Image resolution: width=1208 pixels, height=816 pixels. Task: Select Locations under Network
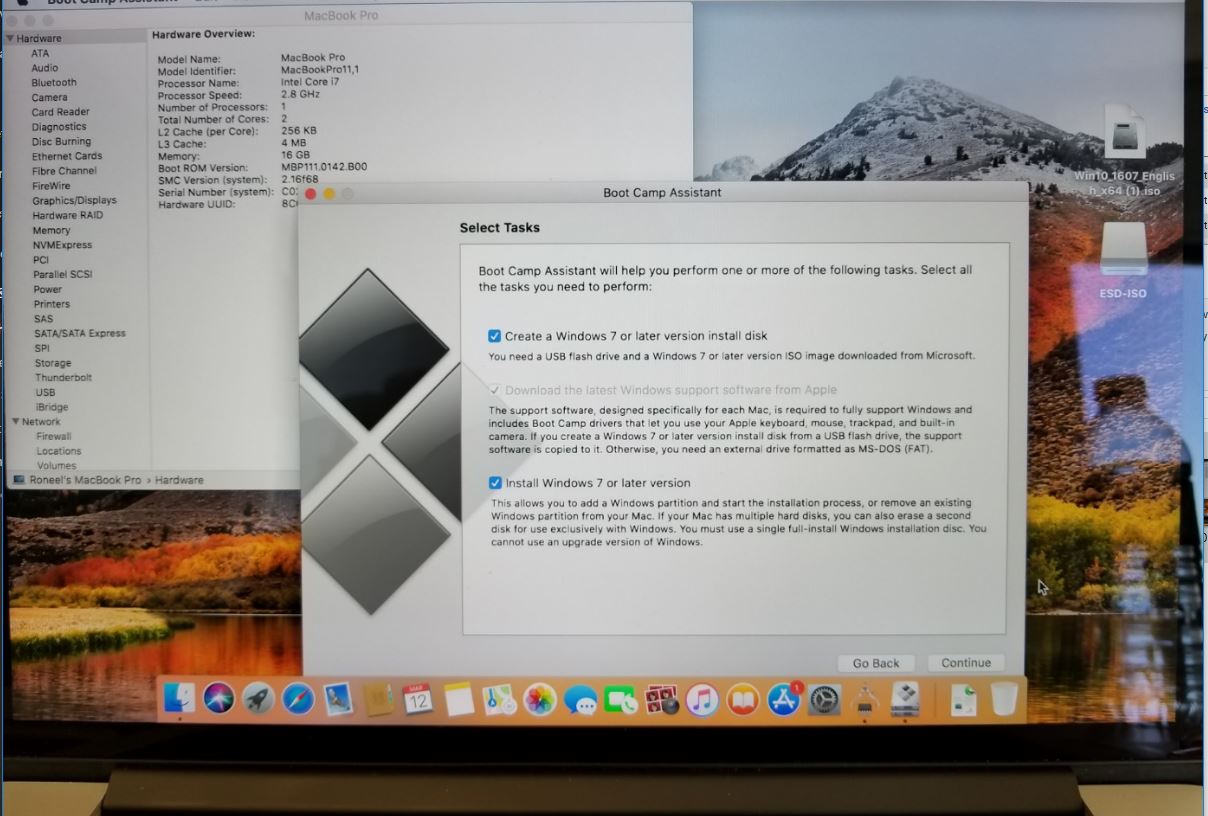pyautogui.click(x=59, y=451)
